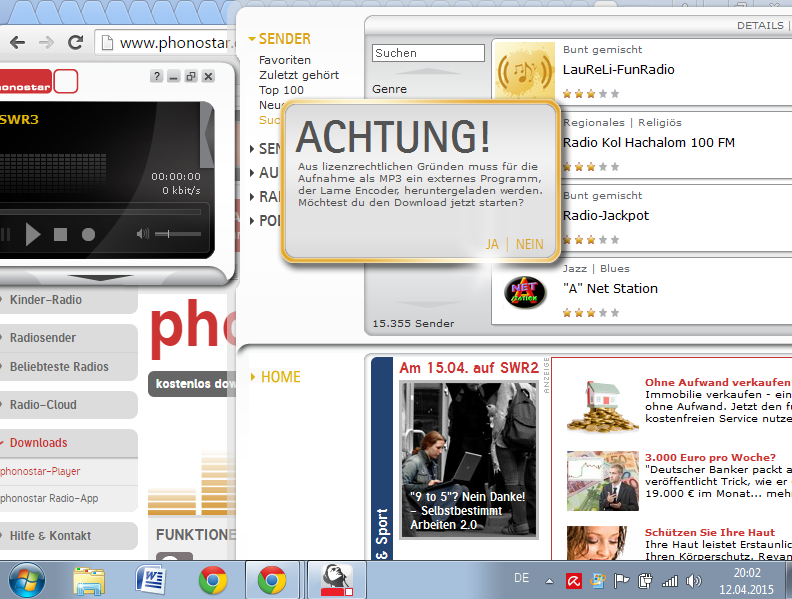Select the "A" Net Station entry

coord(610,289)
